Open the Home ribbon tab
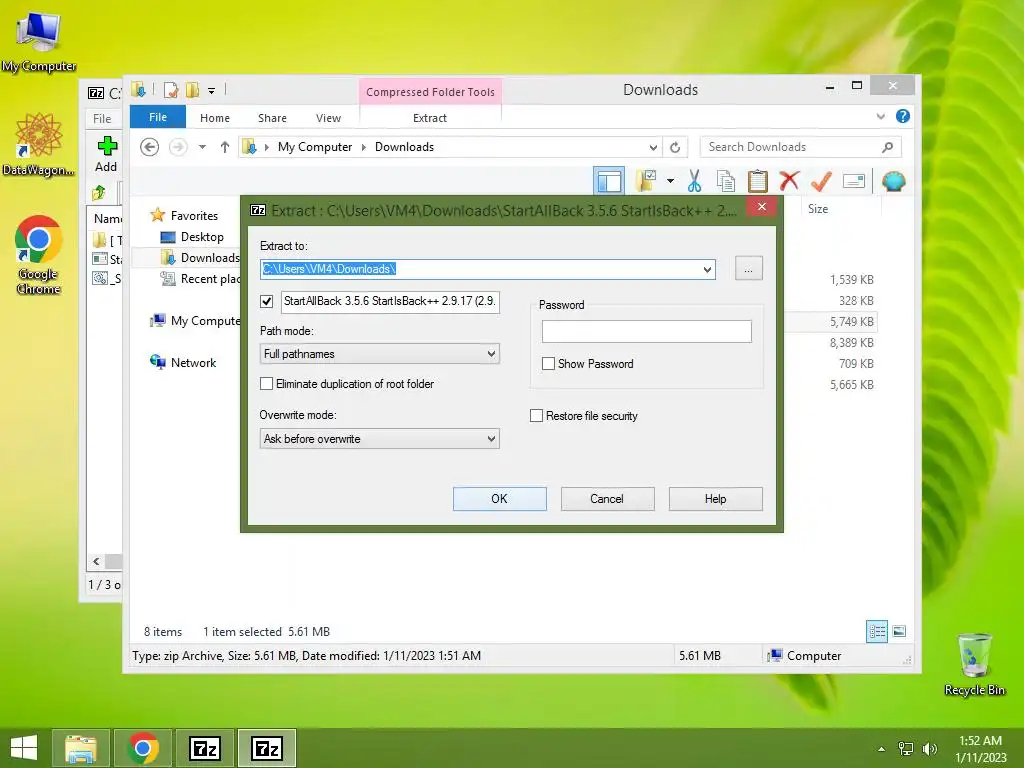This screenshot has width=1024, height=768. pyautogui.click(x=215, y=118)
